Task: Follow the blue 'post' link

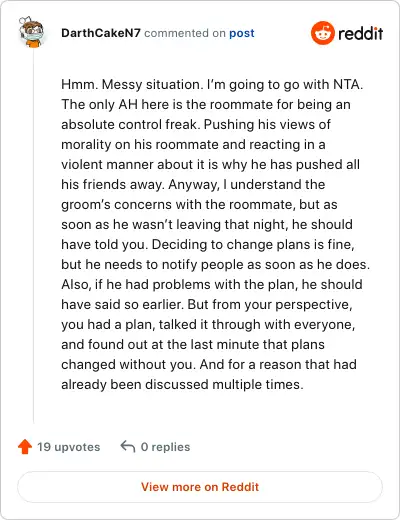Action: pyautogui.click(x=242, y=33)
